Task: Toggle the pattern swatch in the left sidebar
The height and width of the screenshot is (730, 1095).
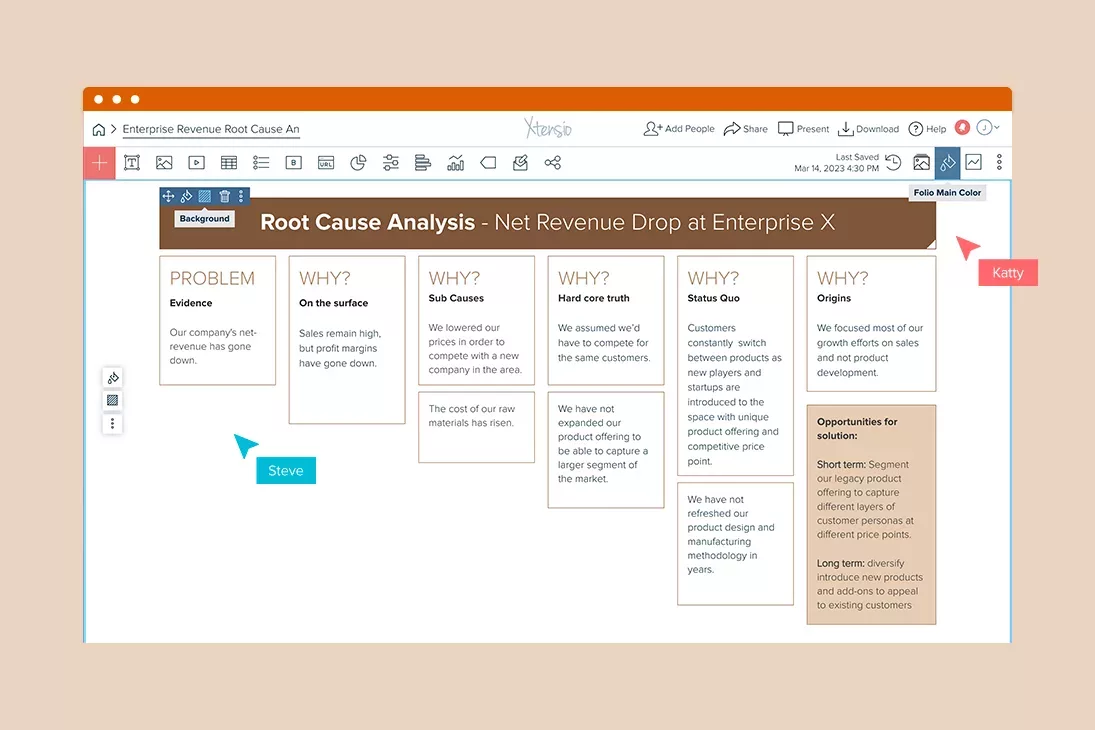Action: [112, 399]
